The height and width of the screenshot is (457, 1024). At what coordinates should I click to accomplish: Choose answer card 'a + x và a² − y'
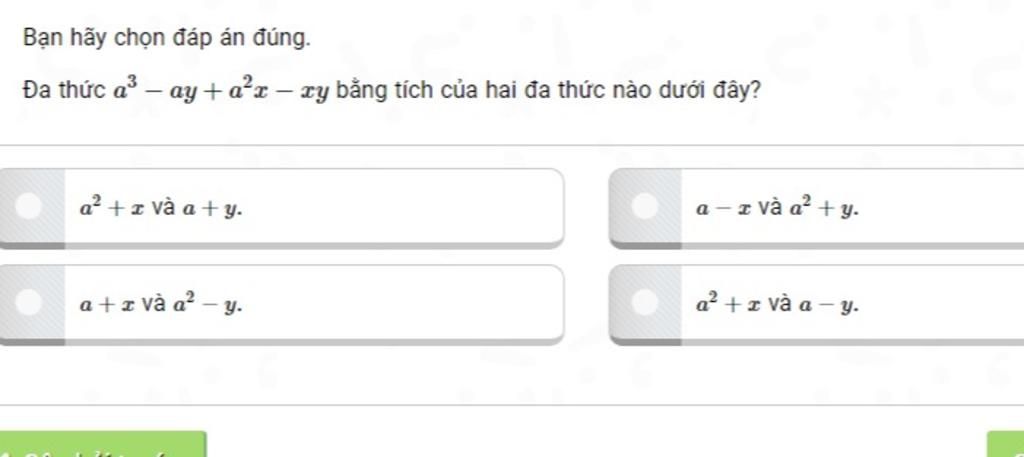[281, 305]
